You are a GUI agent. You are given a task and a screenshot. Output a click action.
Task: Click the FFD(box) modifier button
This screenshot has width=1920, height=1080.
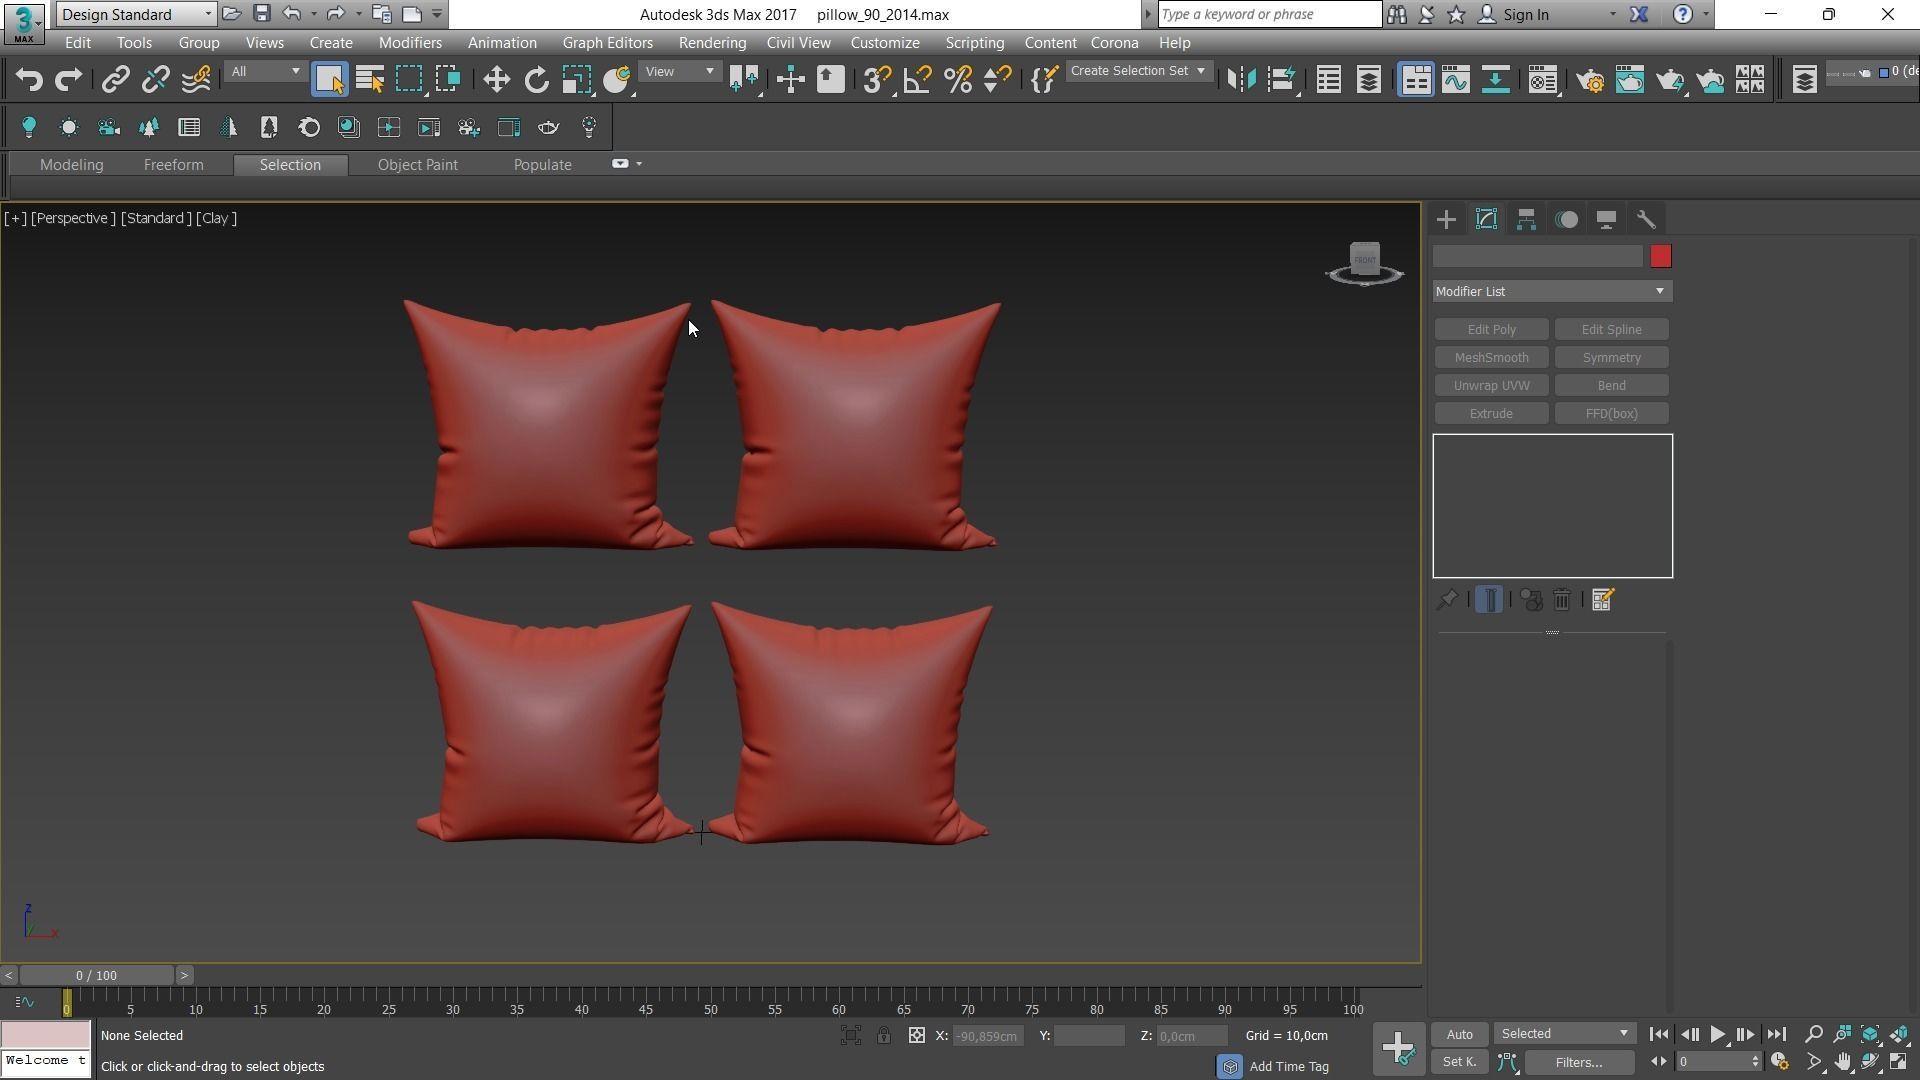tap(1611, 414)
